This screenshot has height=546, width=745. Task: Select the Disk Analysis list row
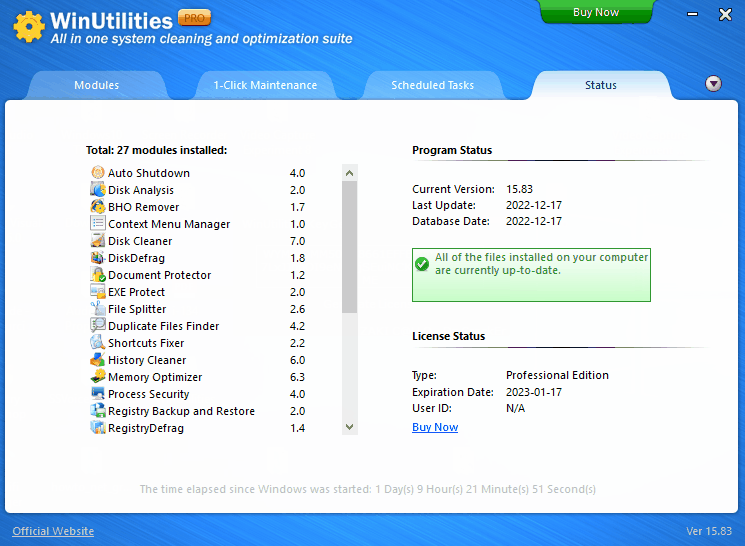coord(199,190)
